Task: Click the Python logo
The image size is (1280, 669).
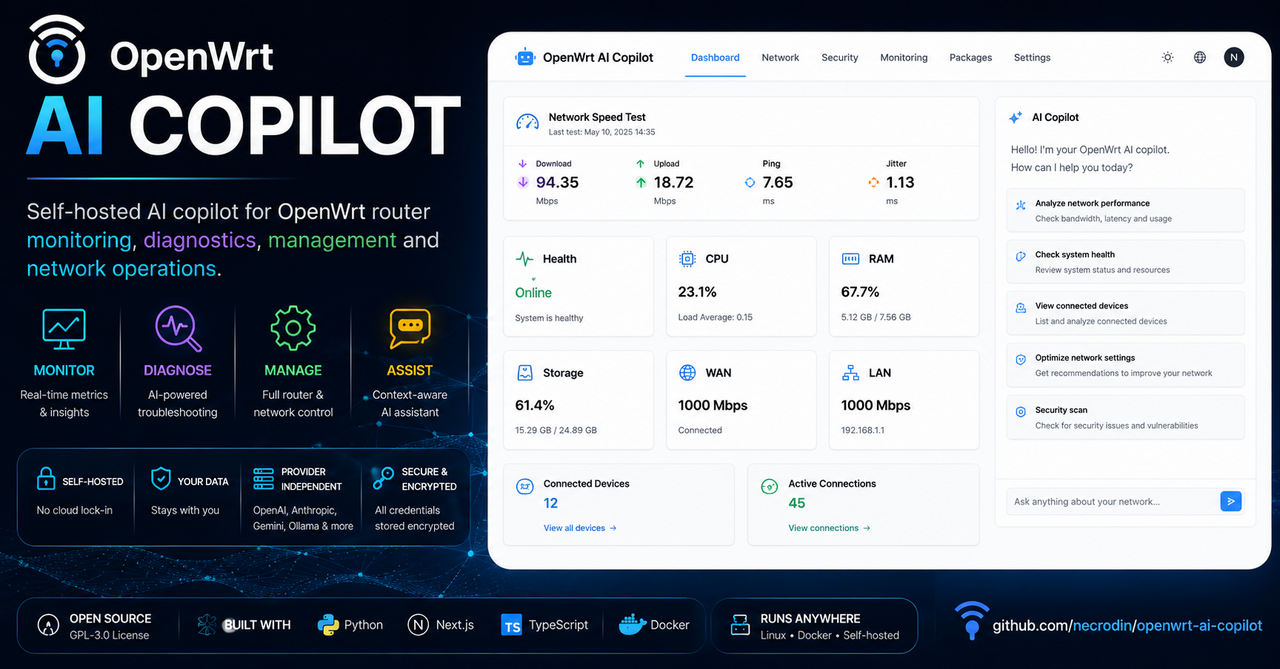Action: pyautogui.click(x=328, y=624)
